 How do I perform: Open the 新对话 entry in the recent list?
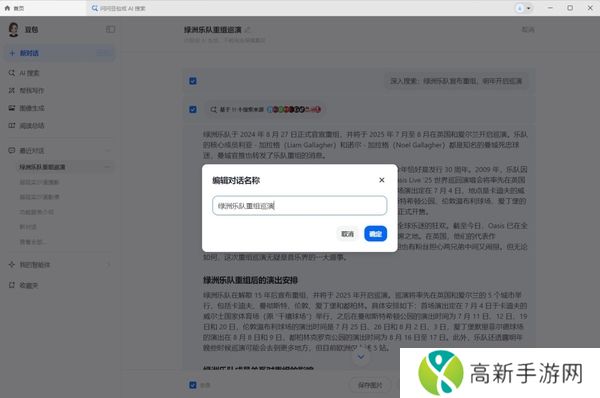pyautogui.click(x=28, y=227)
